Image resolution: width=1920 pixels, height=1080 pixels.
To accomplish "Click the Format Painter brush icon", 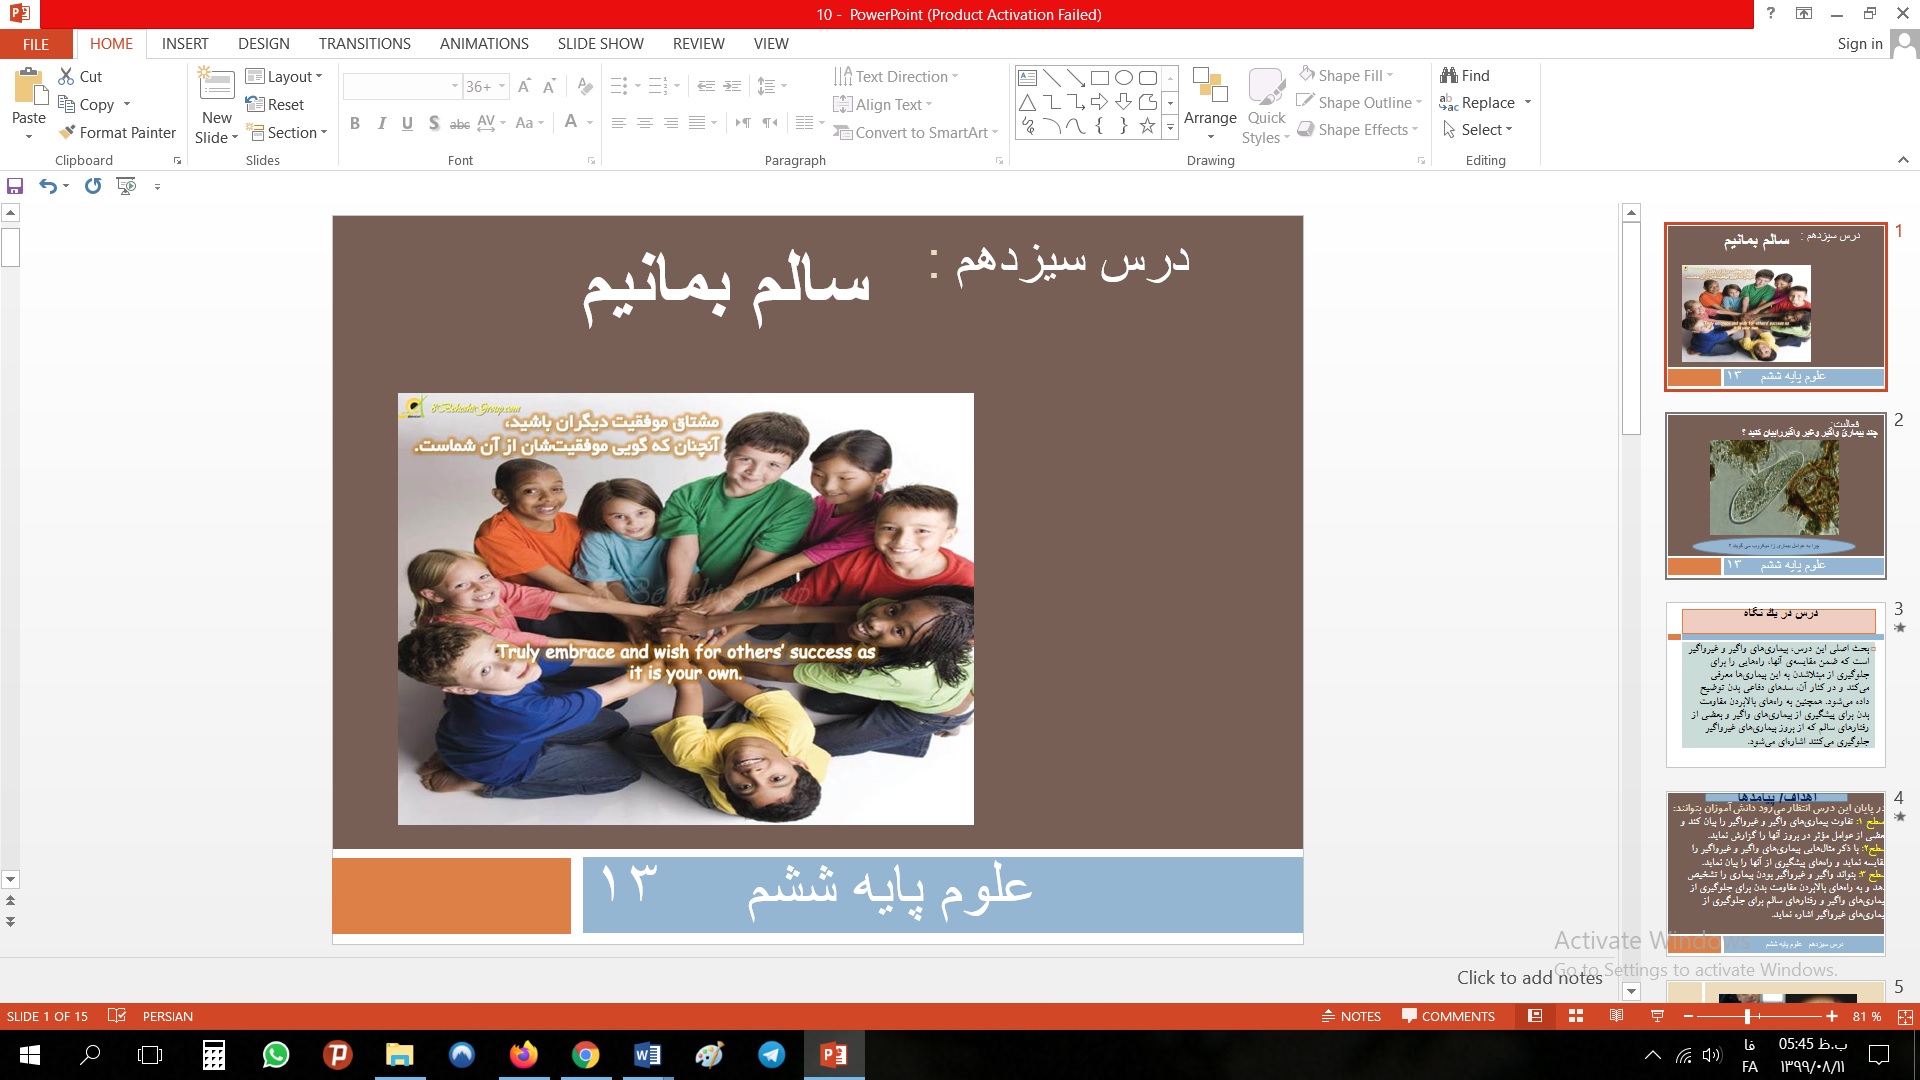I will coord(67,132).
